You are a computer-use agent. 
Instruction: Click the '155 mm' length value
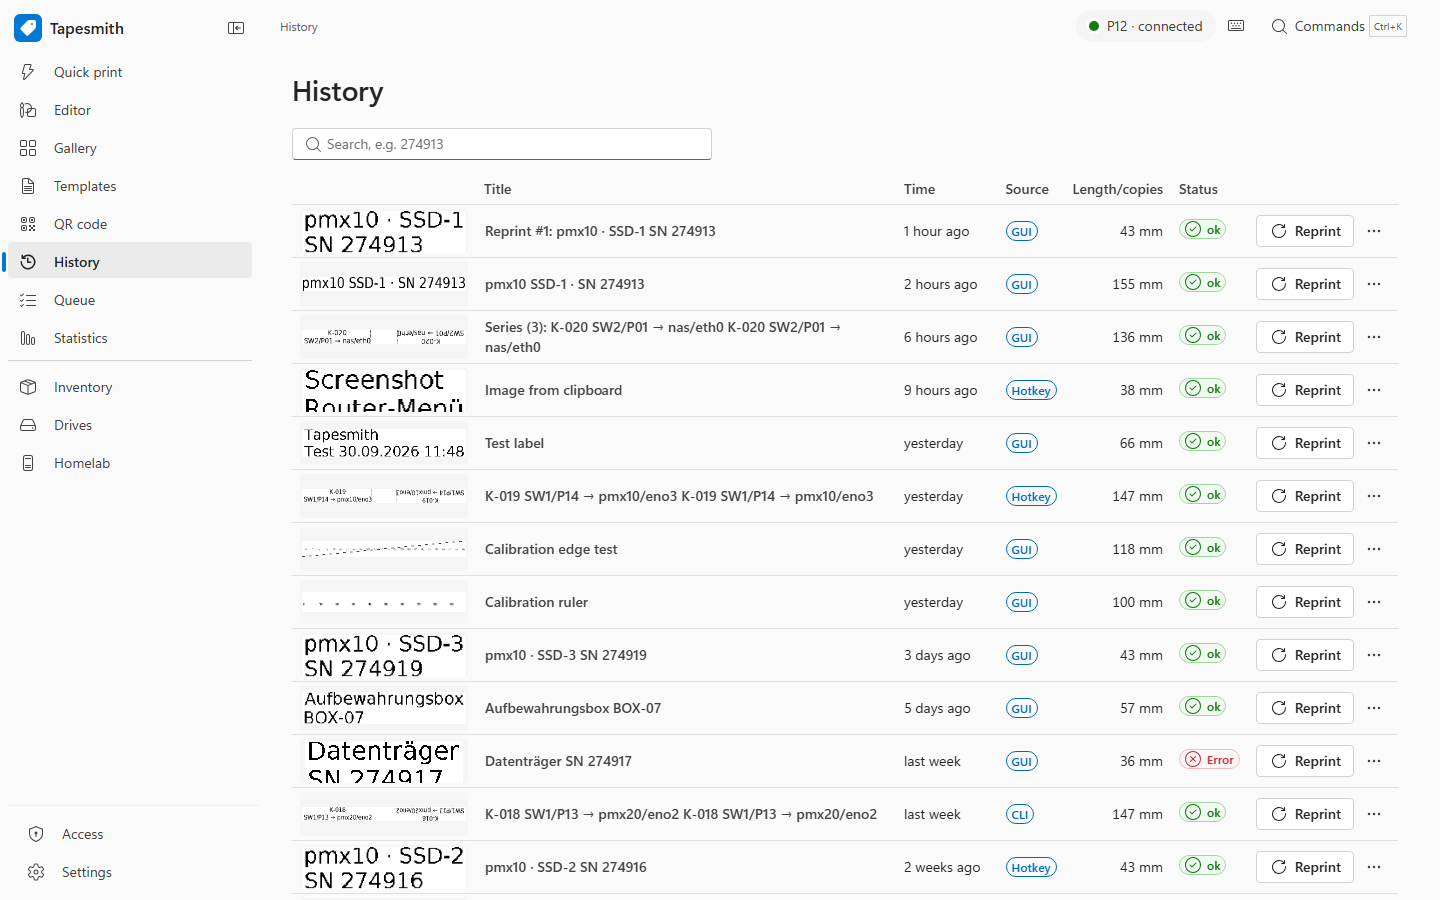coord(1137,284)
